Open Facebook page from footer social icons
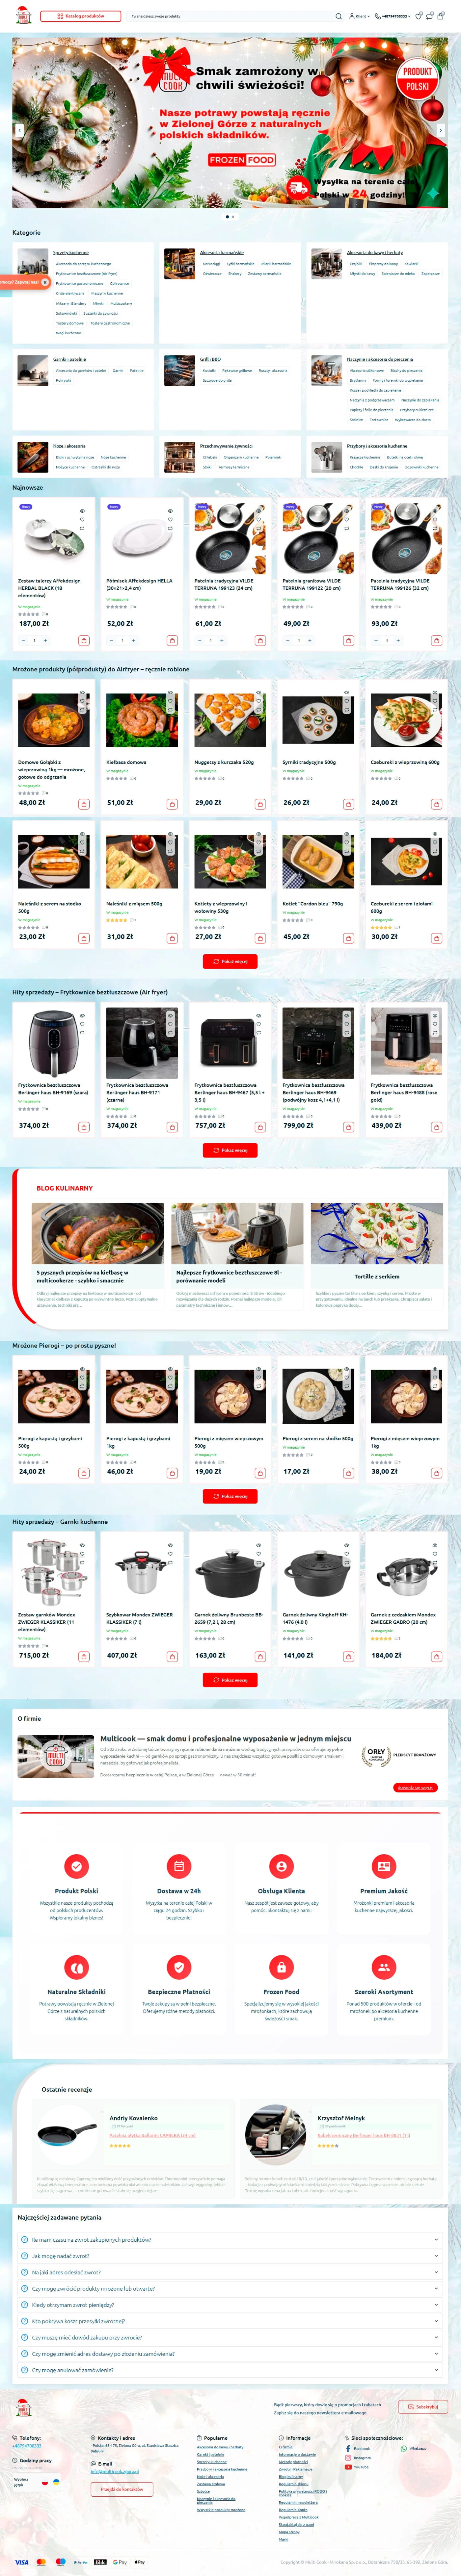The image size is (461, 2576). pyautogui.click(x=358, y=2448)
